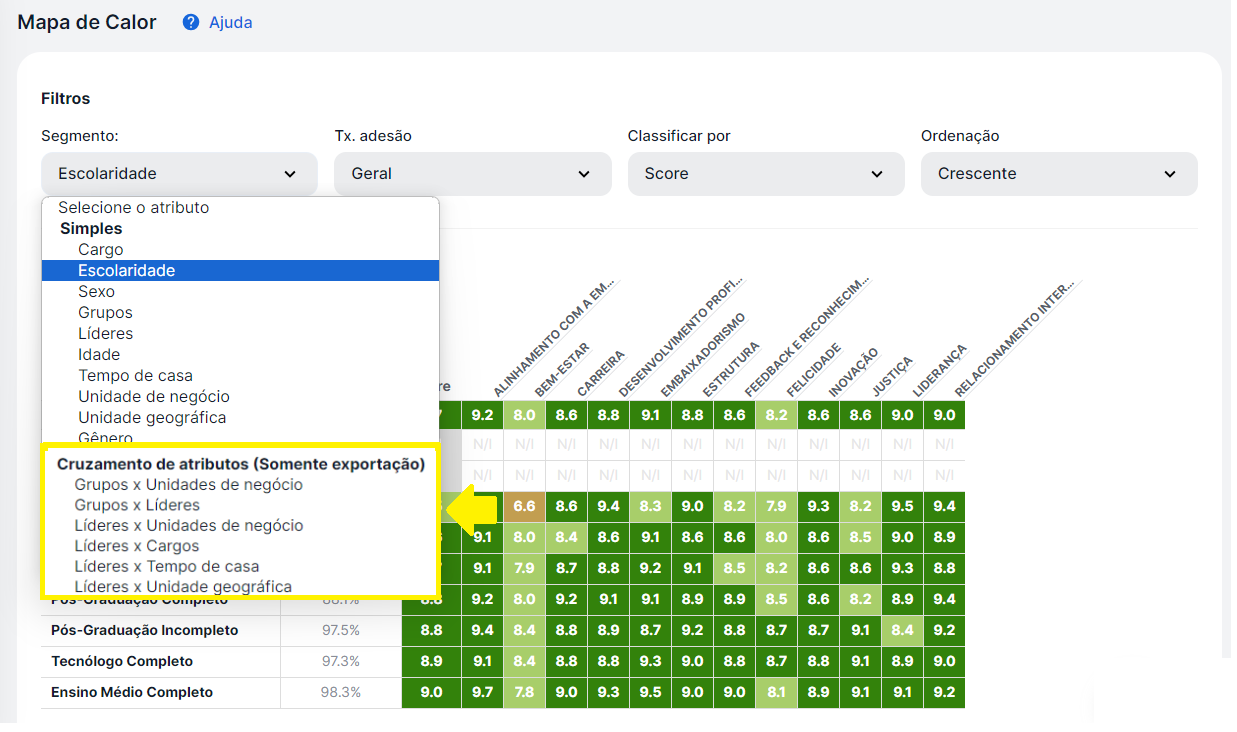The image size is (1237, 732).
Task: Select Líderes x Unidades de negócio crossing
Action: coord(189,526)
